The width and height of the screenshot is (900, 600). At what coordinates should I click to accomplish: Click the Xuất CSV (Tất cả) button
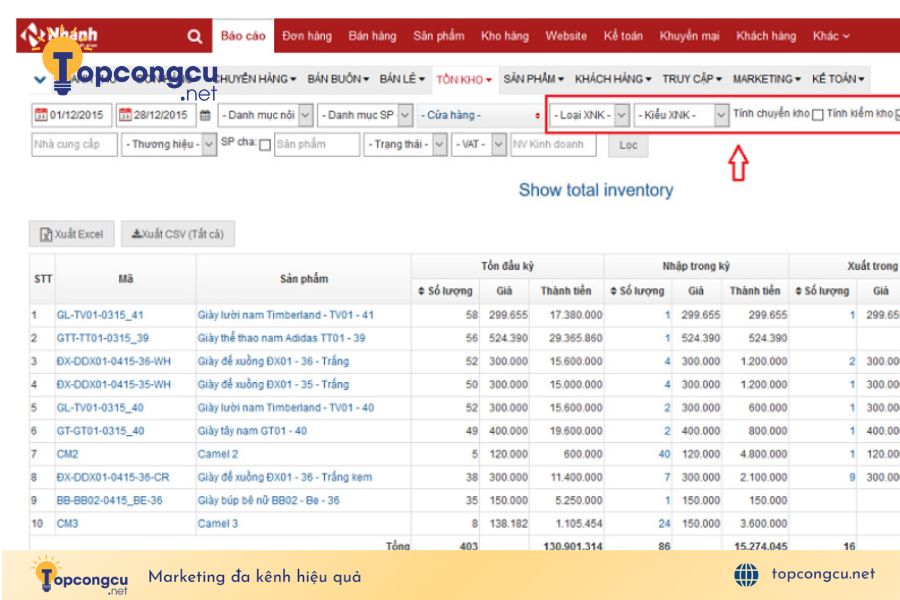178,234
